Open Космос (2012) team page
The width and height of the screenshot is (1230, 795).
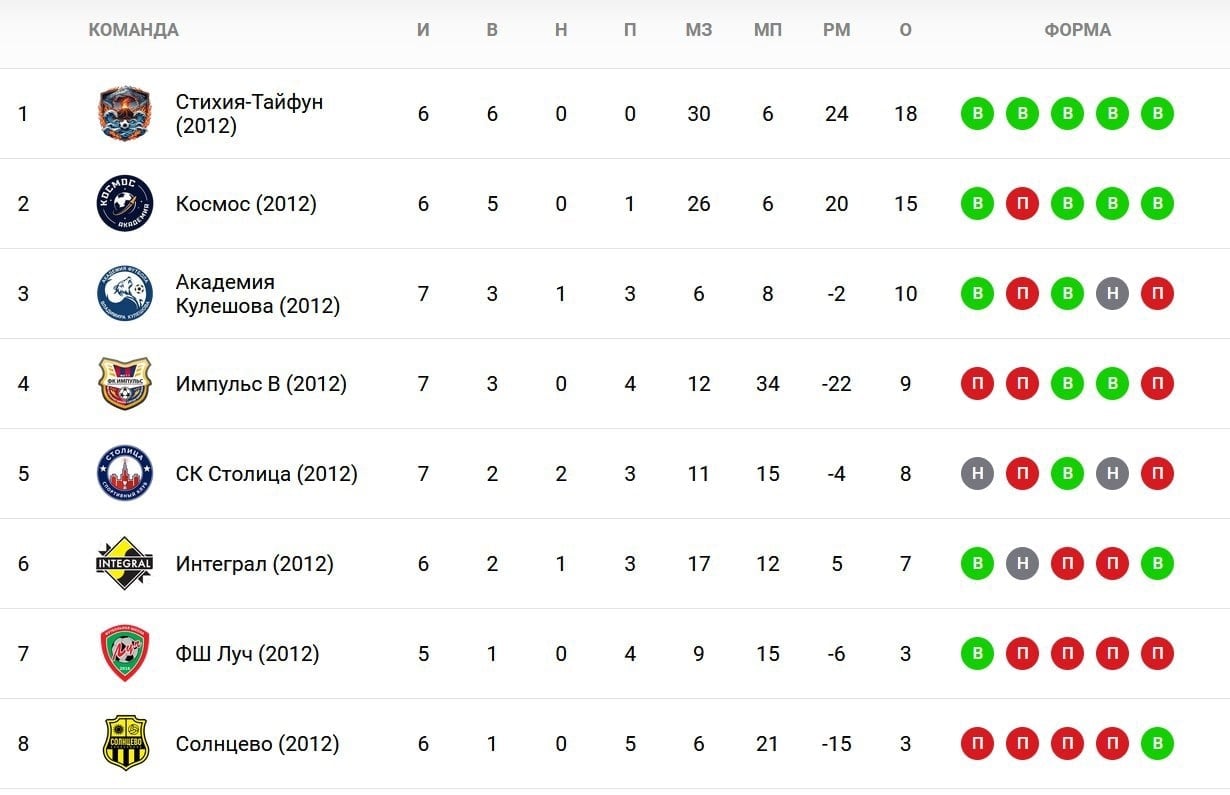246,204
